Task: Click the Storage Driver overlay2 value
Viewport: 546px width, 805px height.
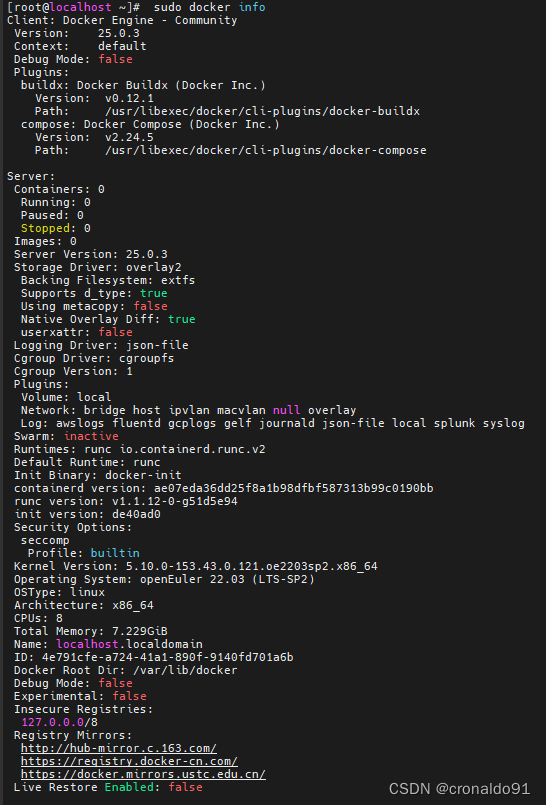Action: pyautogui.click(x=153, y=267)
